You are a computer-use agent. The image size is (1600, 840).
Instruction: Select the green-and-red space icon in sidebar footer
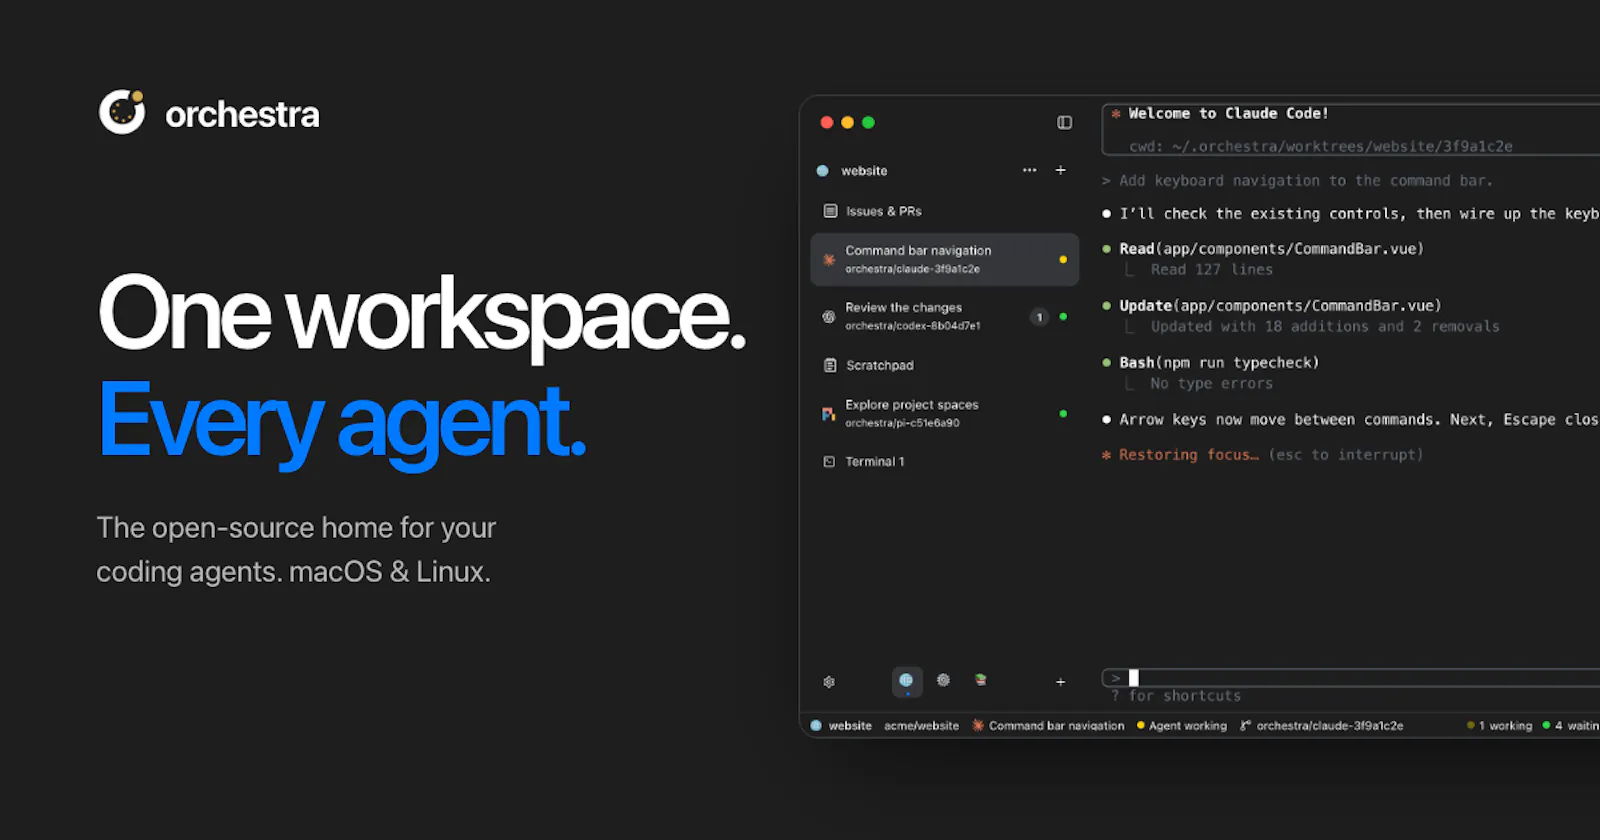coord(981,680)
